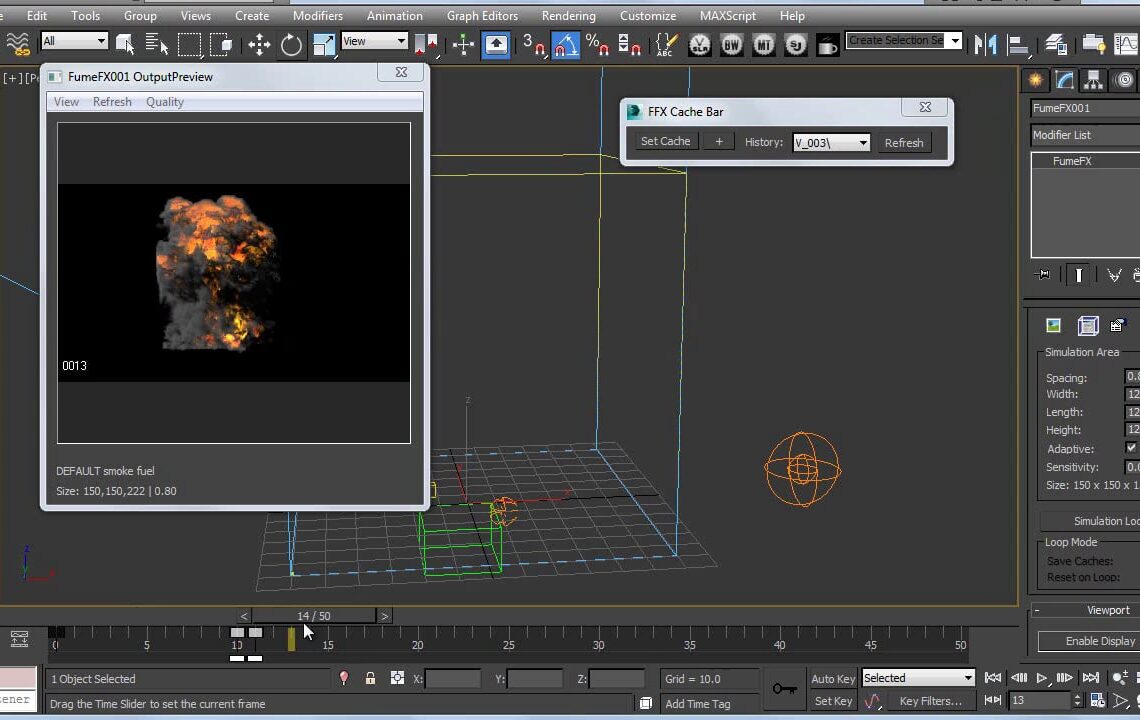Select the Select and Move tool
This screenshot has height=720, width=1140.
[259, 44]
